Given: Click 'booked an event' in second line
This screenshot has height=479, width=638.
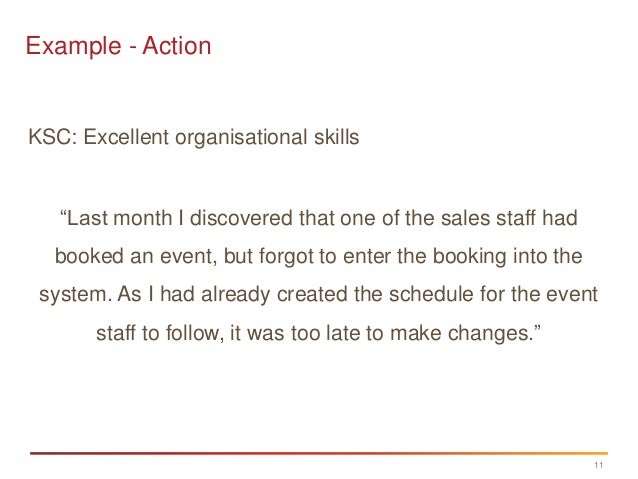Looking at the screenshot, I should (134, 257).
